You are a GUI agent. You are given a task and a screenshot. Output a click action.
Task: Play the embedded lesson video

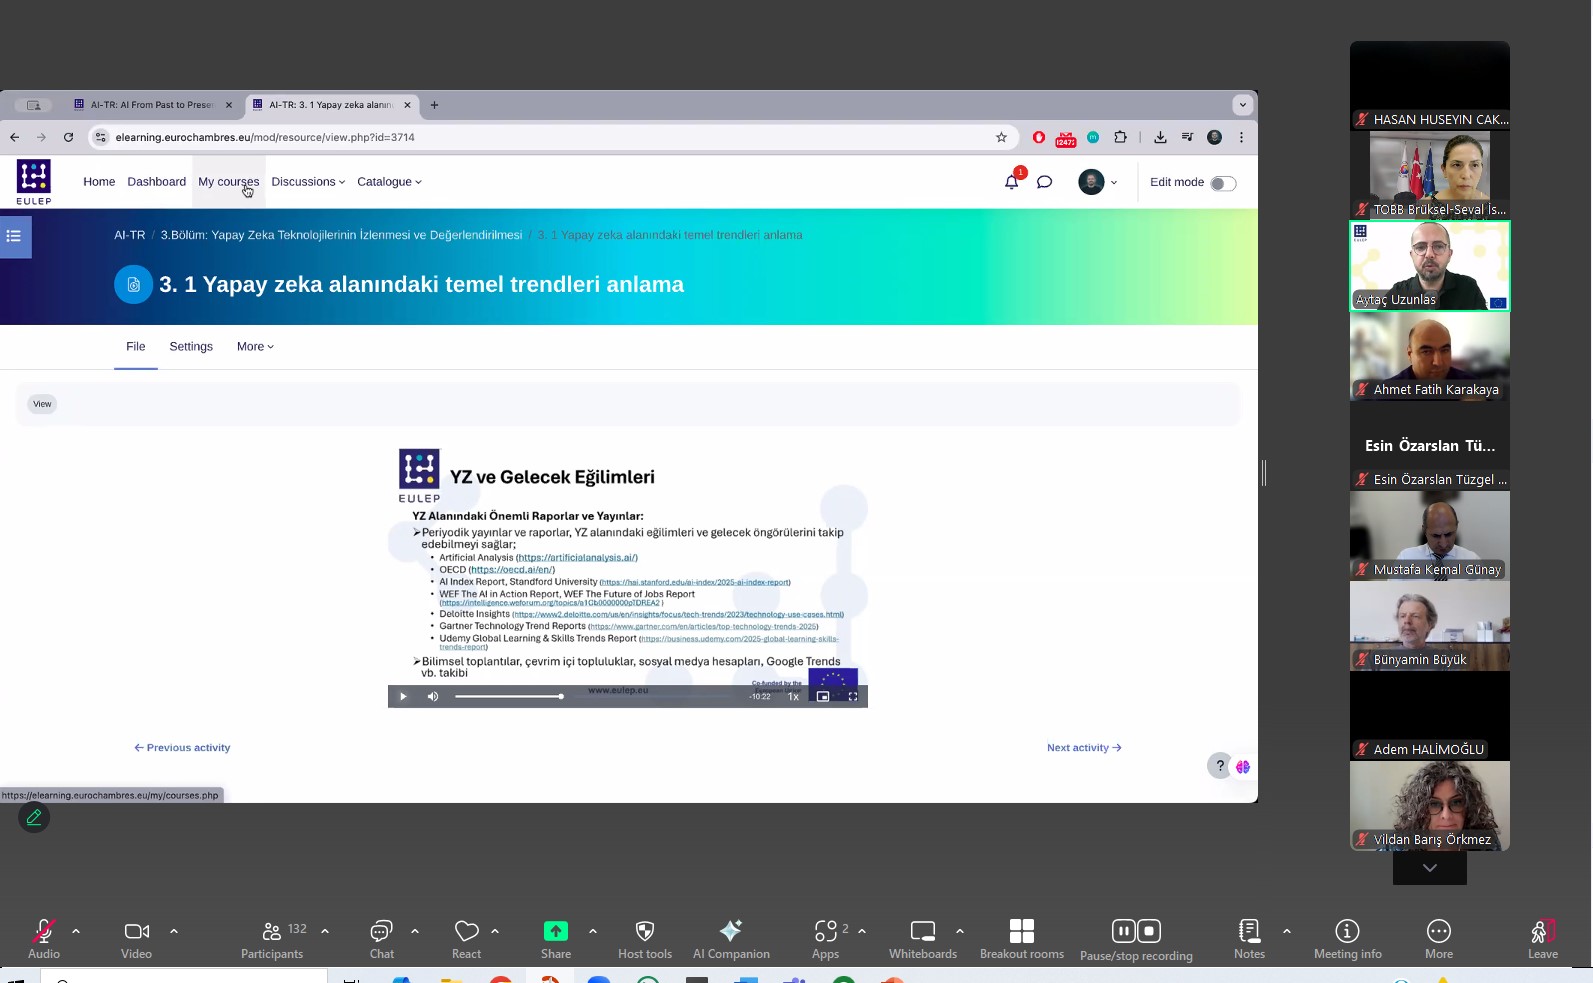(403, 696)
